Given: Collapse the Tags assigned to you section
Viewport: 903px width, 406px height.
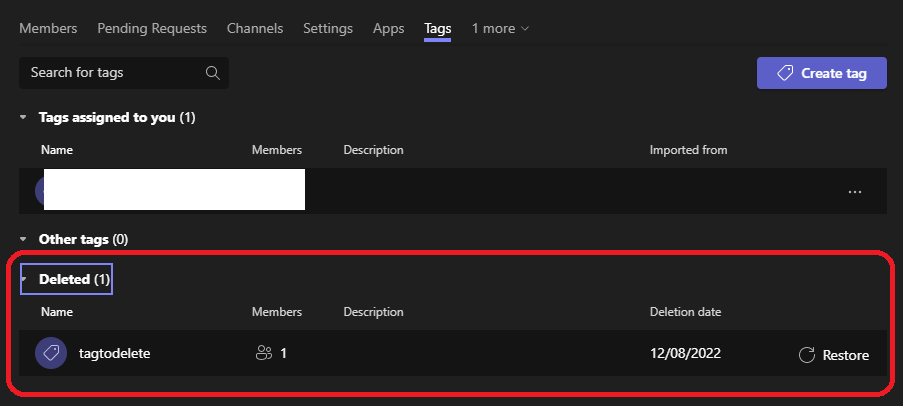Looking at the screenshot, I should click(23, 118).
